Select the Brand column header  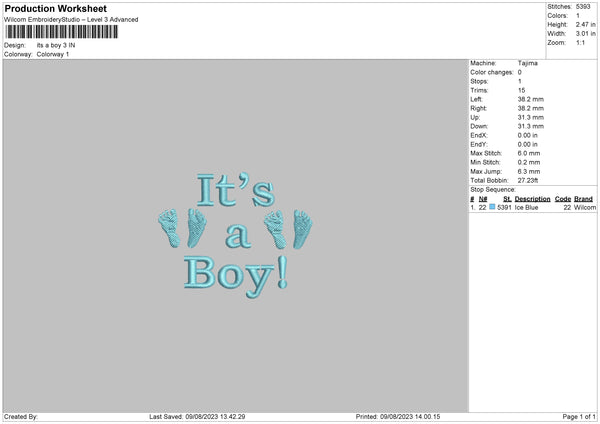click(x=584, y=198)
